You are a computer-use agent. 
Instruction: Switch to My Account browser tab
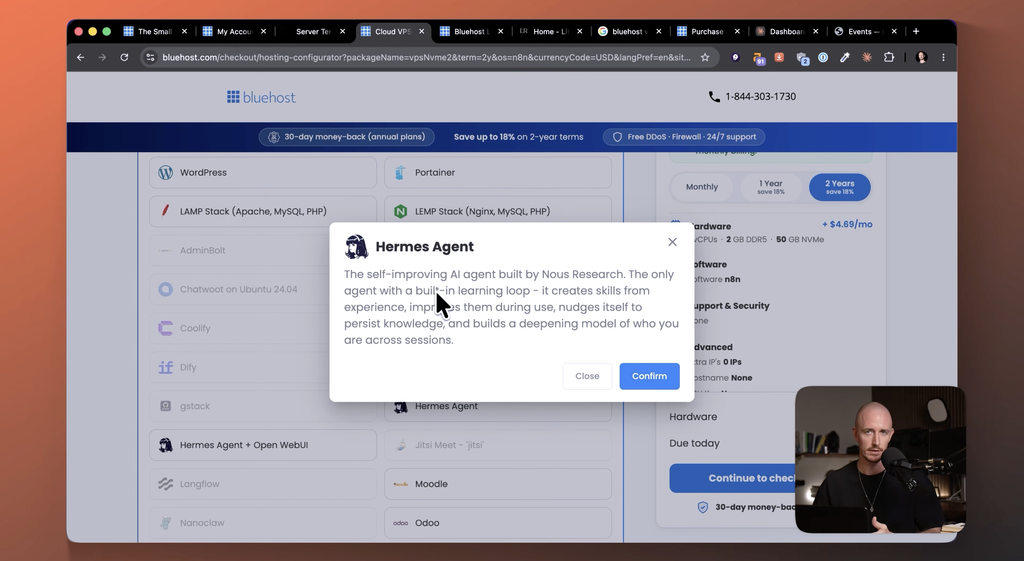pos(234,31)
